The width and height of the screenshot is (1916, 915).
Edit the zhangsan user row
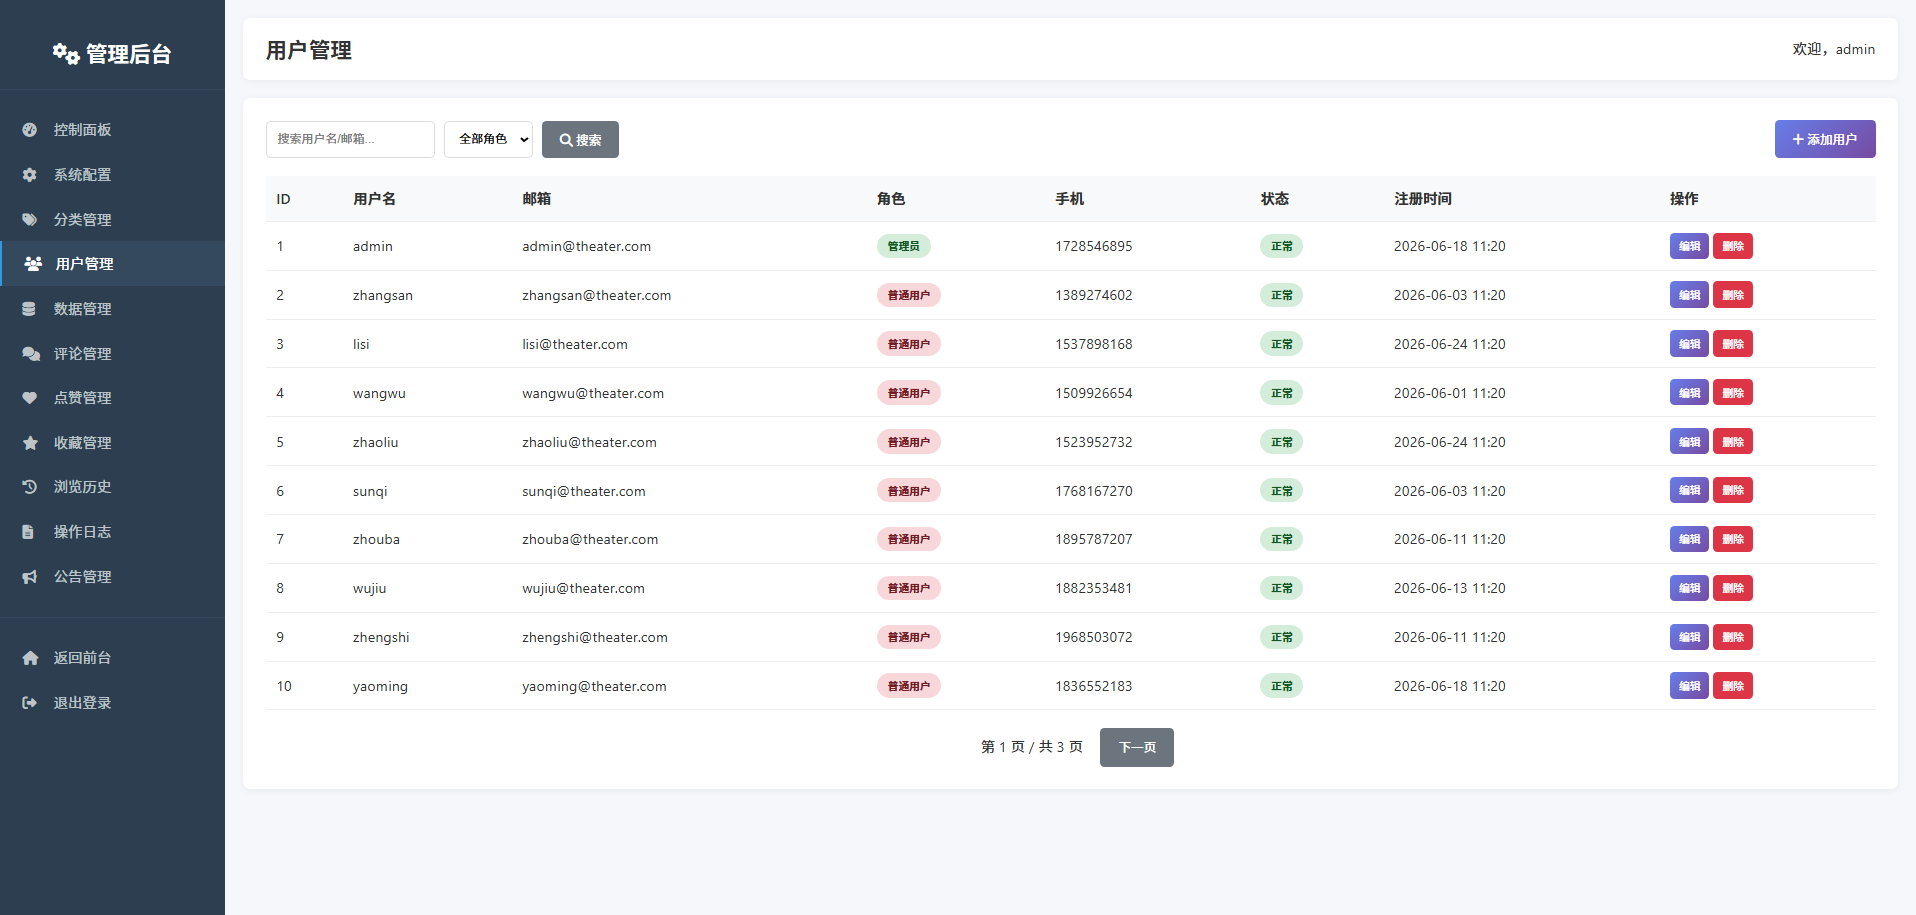[1689, 295]
